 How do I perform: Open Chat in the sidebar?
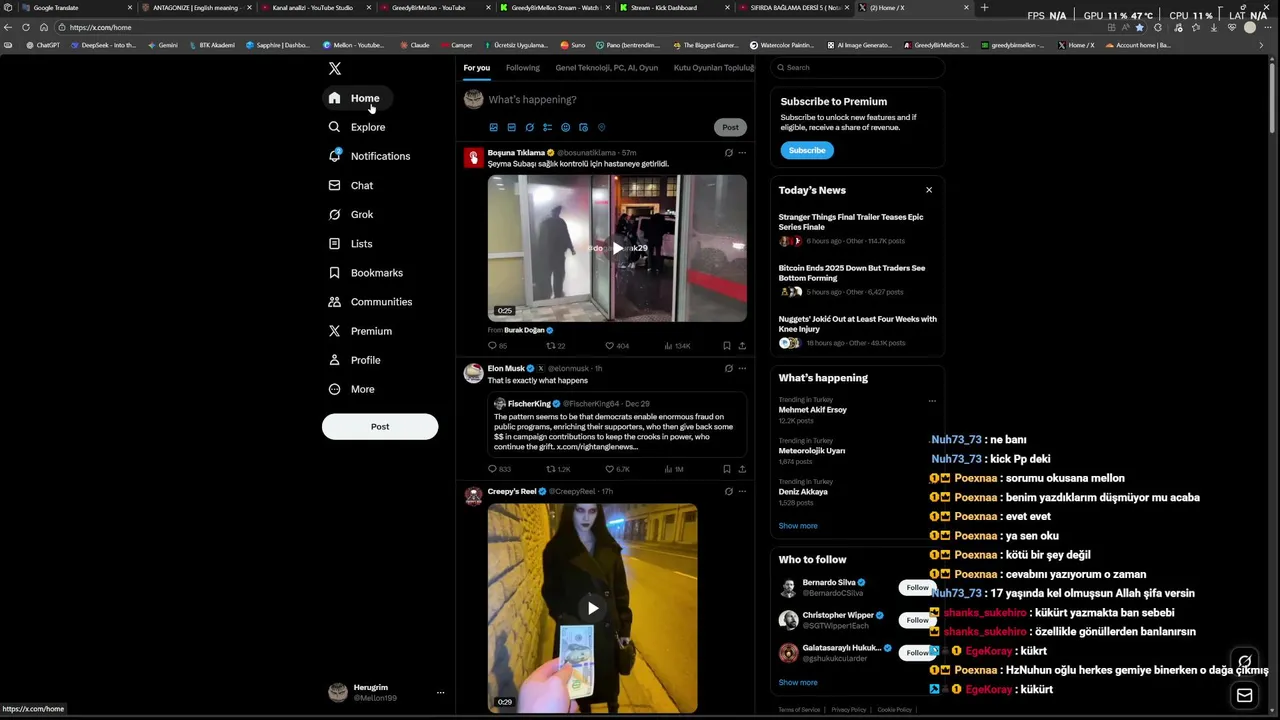(x=351, y=185)
